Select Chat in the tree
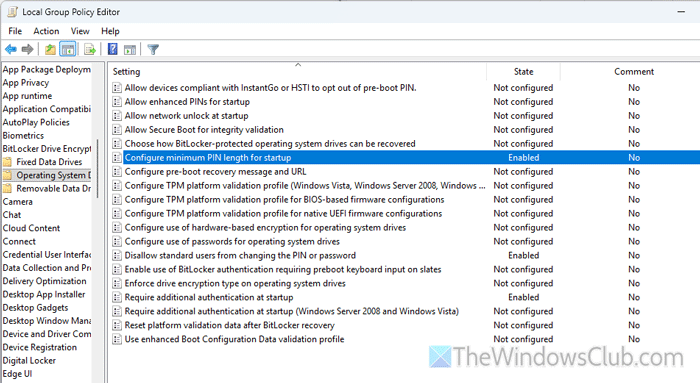 click(x=12, y=215)
